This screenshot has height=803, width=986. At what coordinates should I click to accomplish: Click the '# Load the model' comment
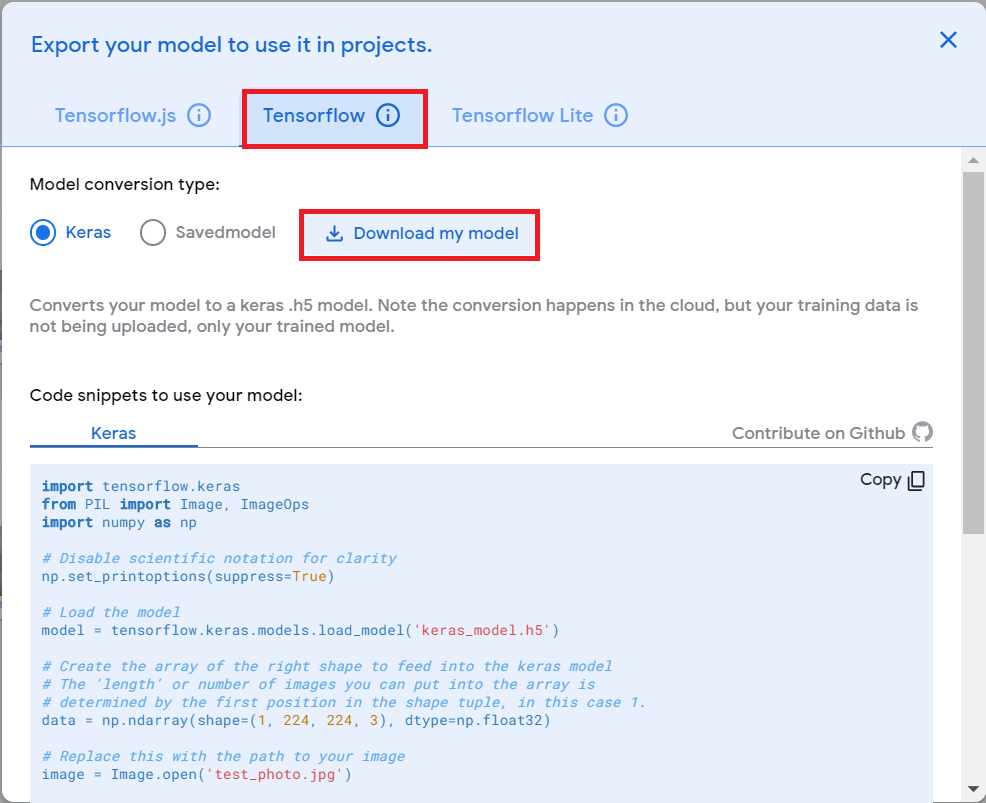point(111,612)
